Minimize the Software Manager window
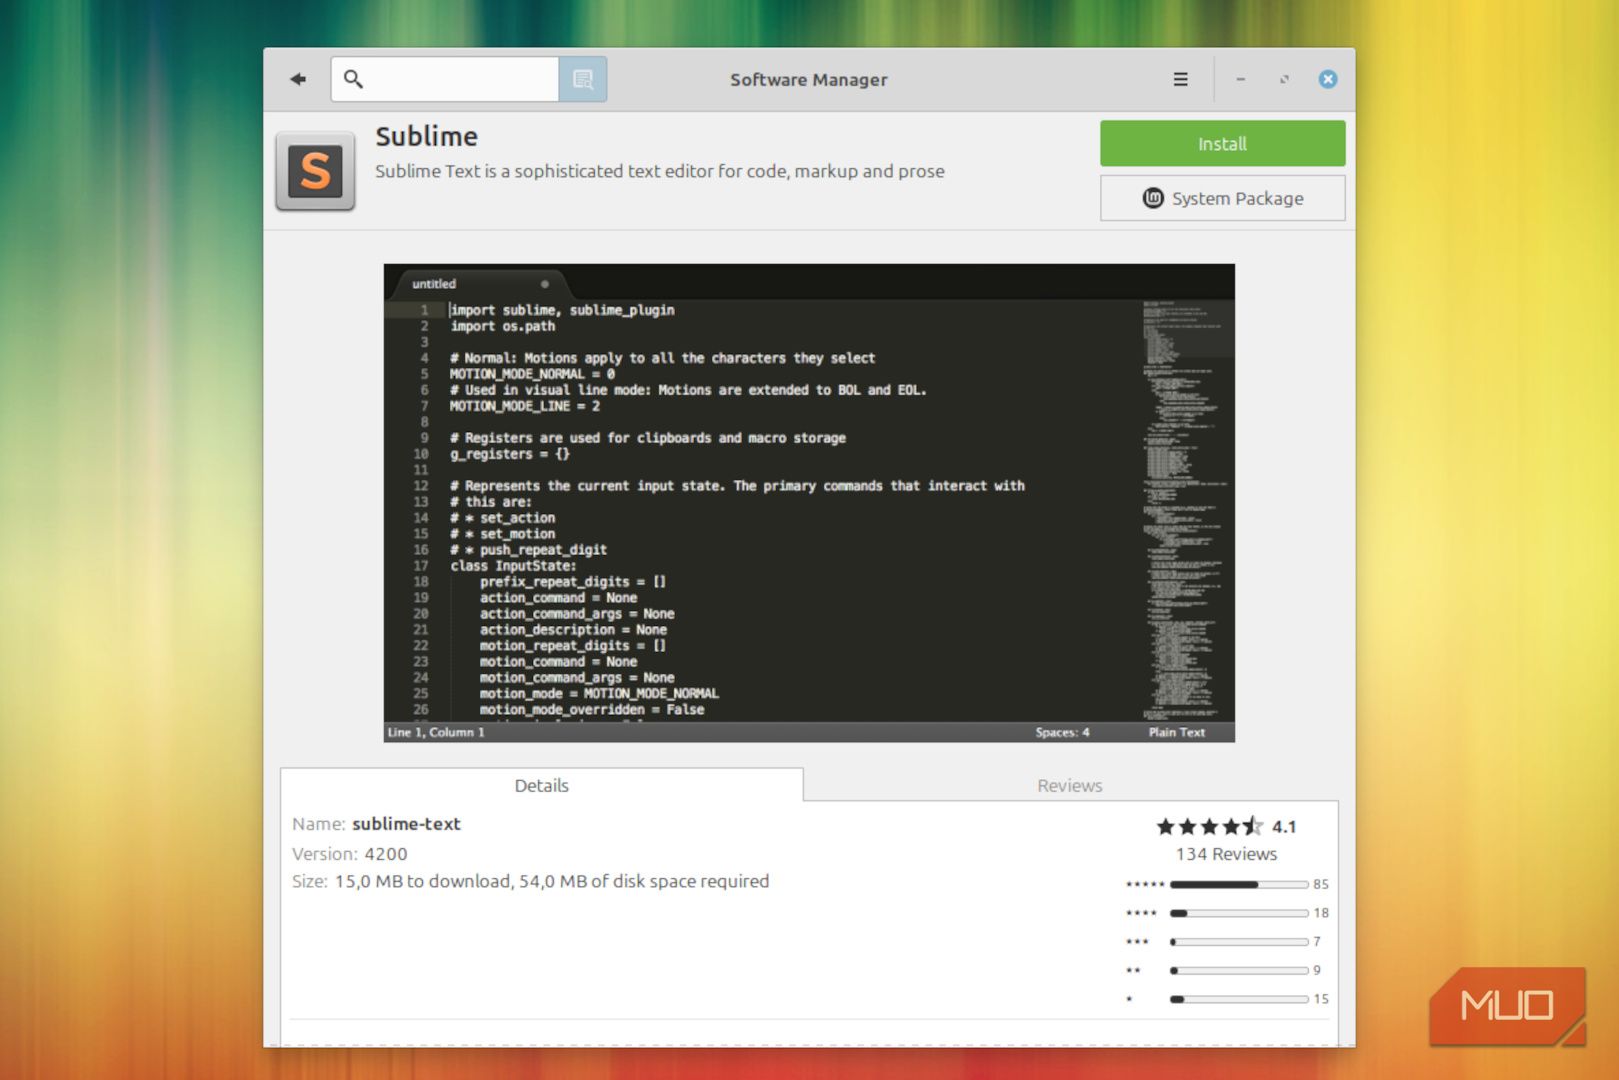This screenshot has width=1619, height=1080. (x=1240, y=79)
